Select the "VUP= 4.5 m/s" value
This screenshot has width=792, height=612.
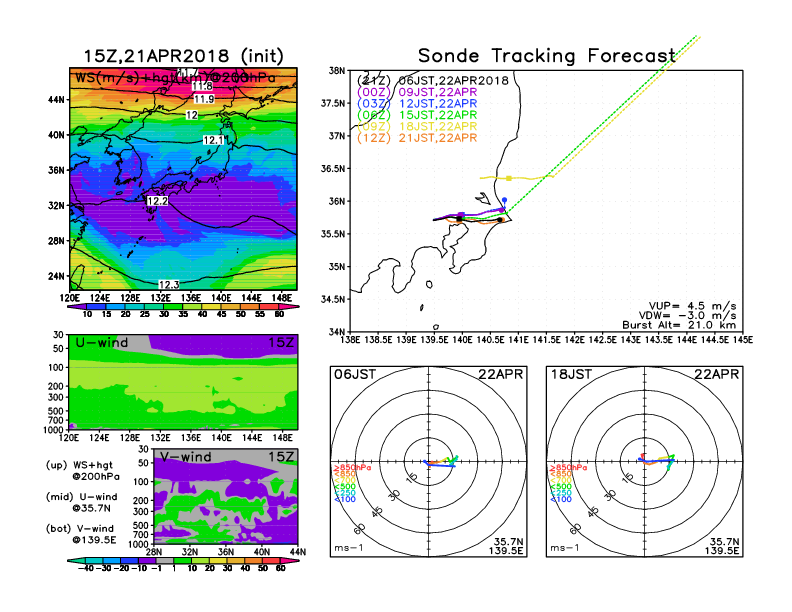(x=692, y=306)
